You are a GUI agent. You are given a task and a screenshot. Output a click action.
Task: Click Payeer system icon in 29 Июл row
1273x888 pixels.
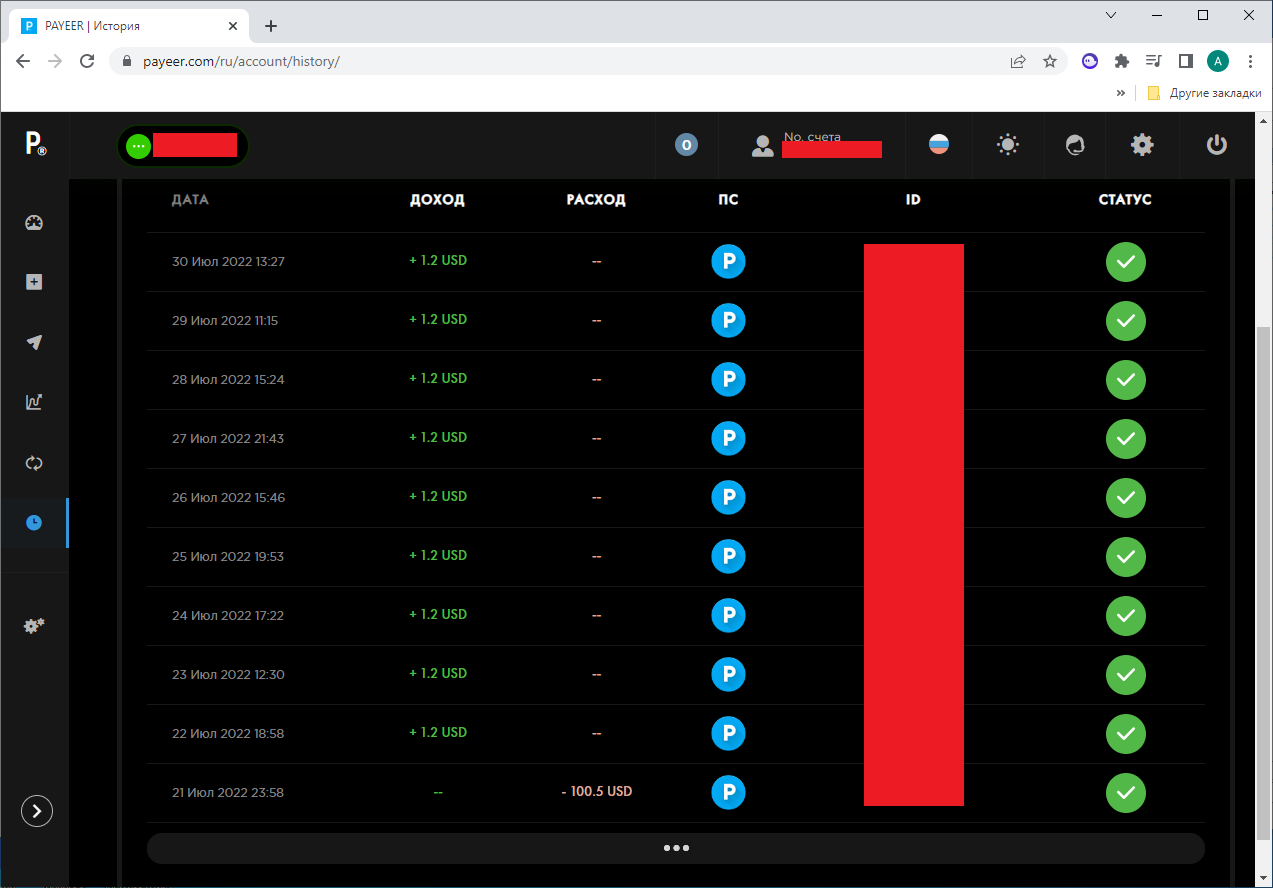[x=728, y=321]
